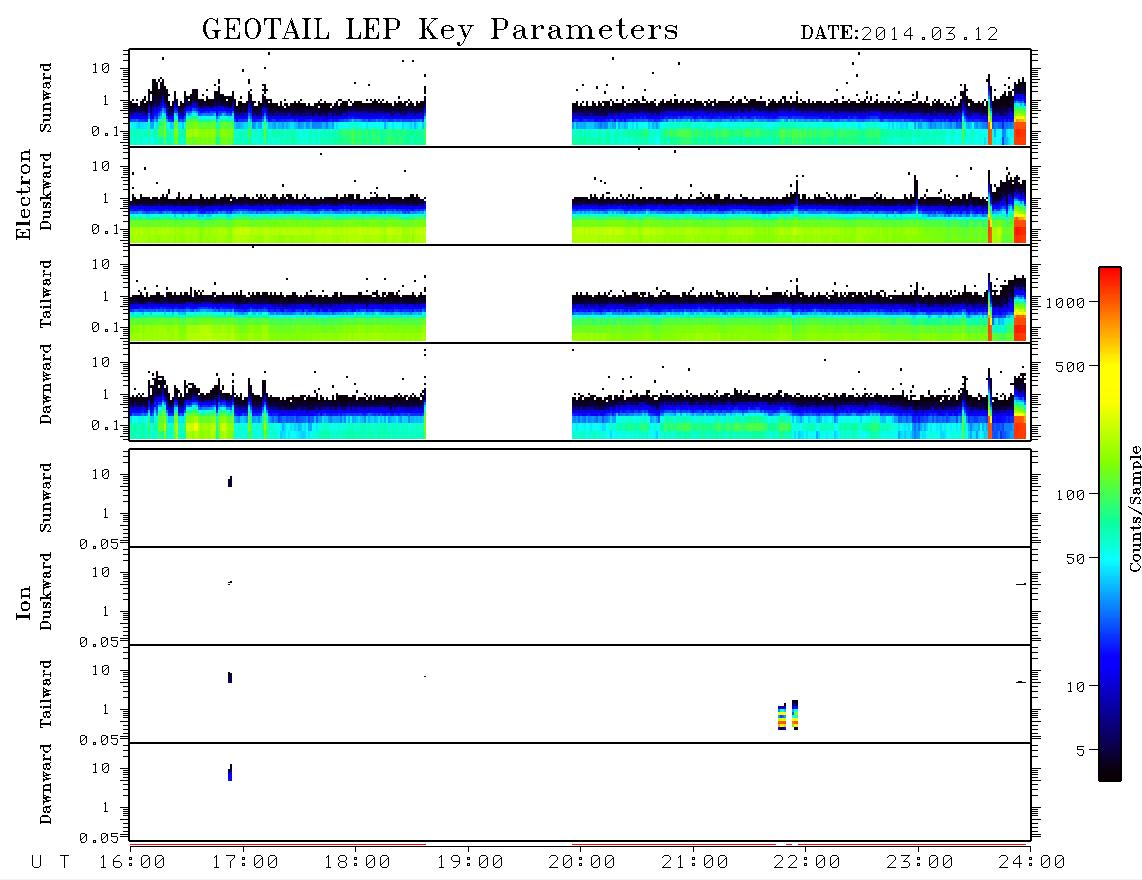The height and width of the screenshot is (880, 1142).
Task: Click the 16:00 time tick label
Action: click(x=133, y=862)
